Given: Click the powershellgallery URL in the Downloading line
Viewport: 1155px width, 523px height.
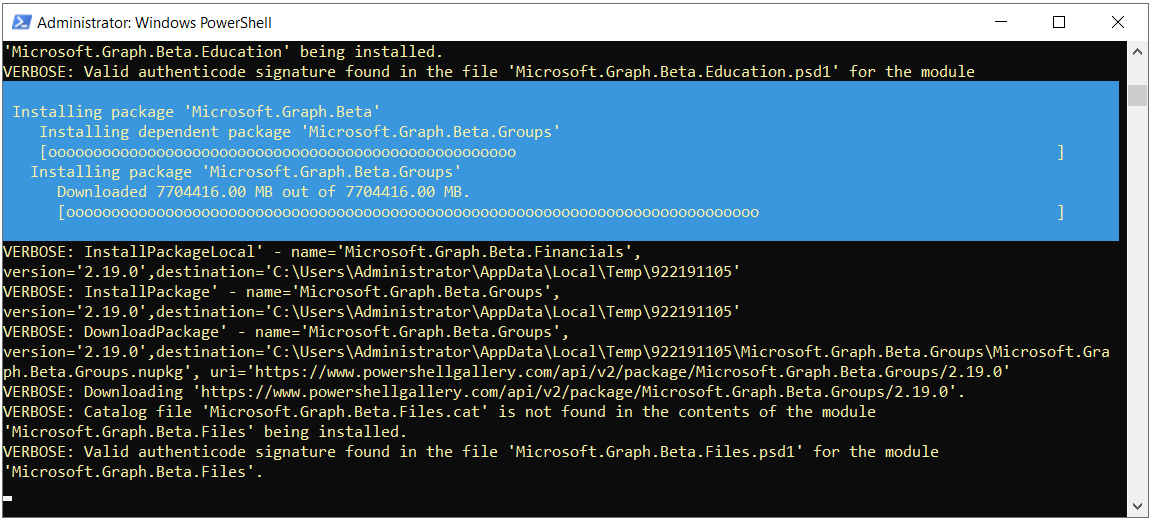Looking at the screenshot, I should [x=579, y=392].
